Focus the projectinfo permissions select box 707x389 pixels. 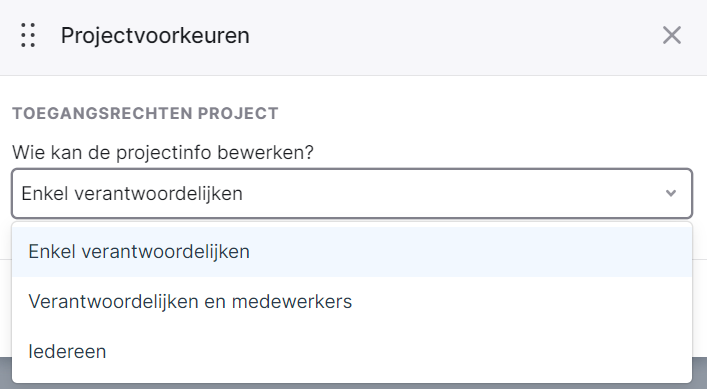[352, 193]
